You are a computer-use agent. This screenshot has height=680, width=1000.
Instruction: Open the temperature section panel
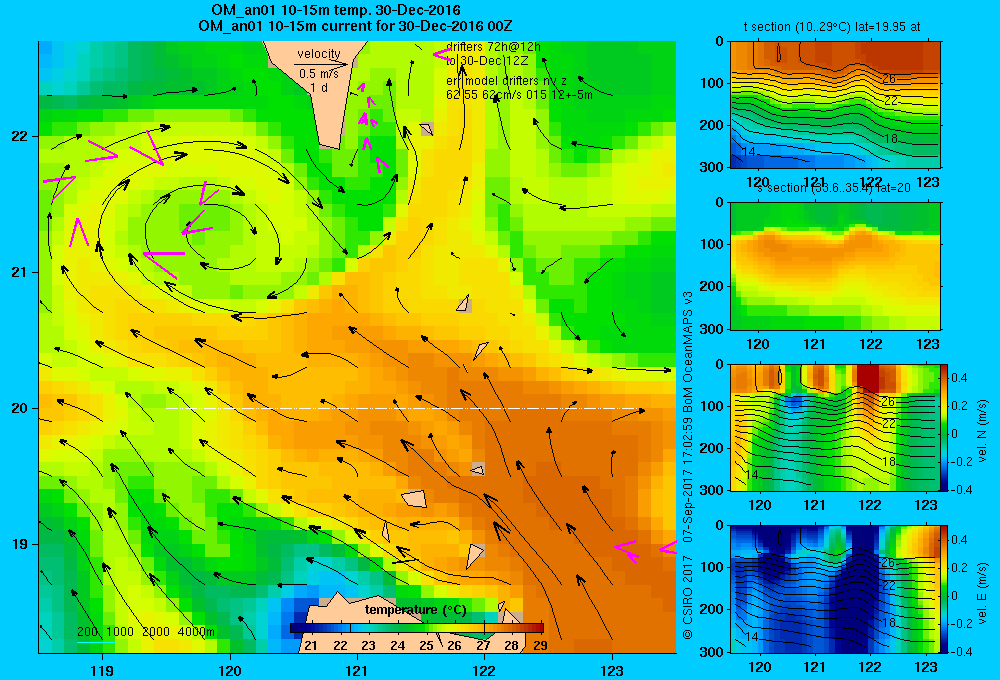pyautogui.click(x=835, y=105)
